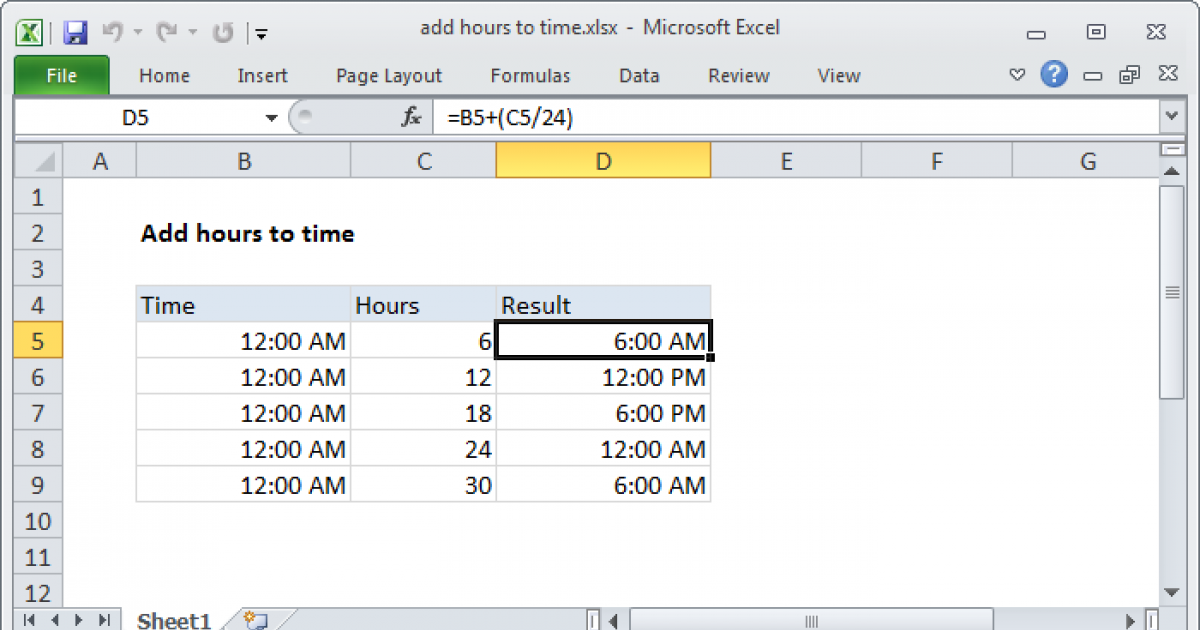Open the File backstage menu
The width and height of the screenshot is (1200, 630).
61,76
